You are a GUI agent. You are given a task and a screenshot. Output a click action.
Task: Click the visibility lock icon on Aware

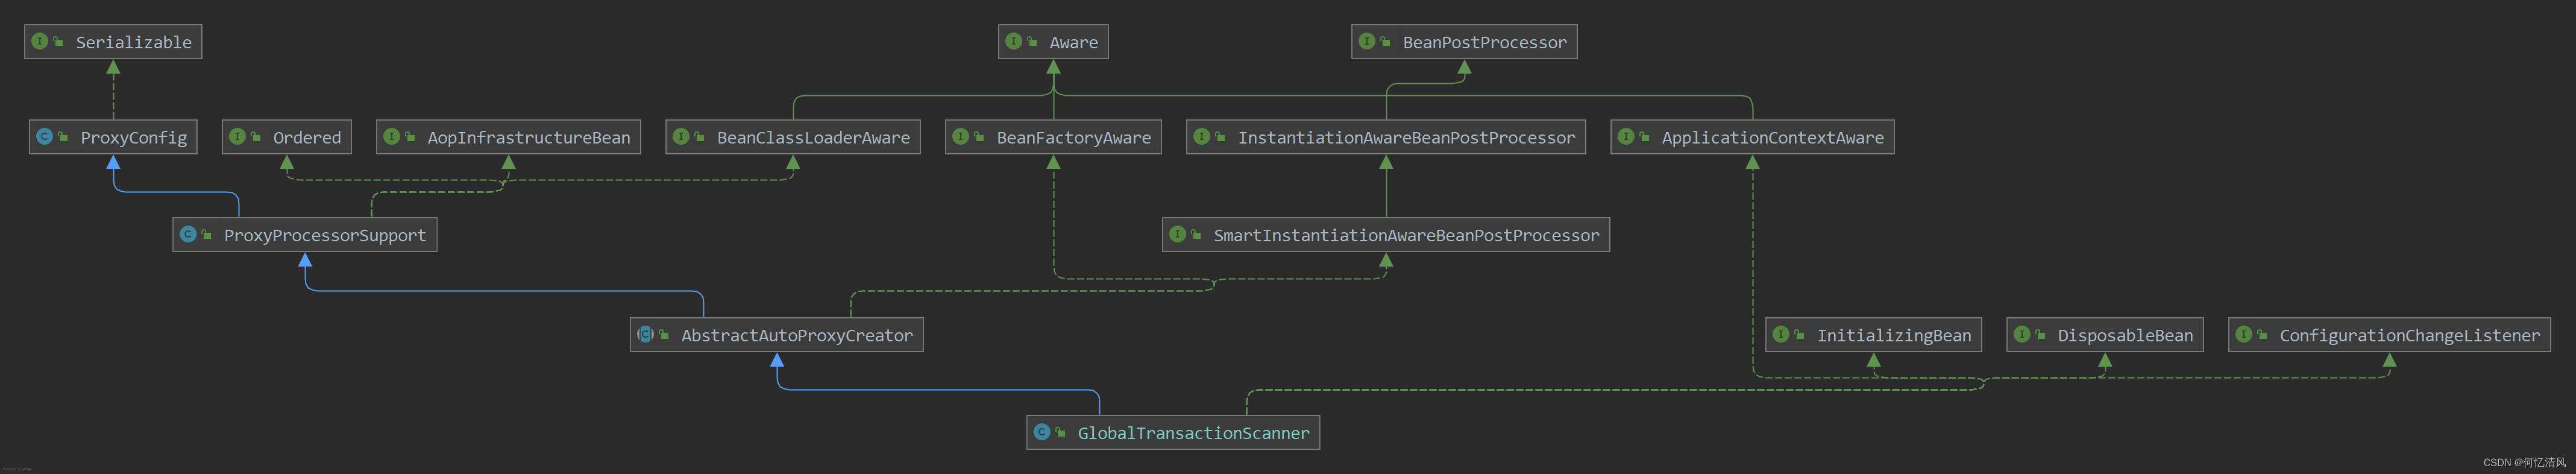pyautogui.click(x=1031, y=41)
